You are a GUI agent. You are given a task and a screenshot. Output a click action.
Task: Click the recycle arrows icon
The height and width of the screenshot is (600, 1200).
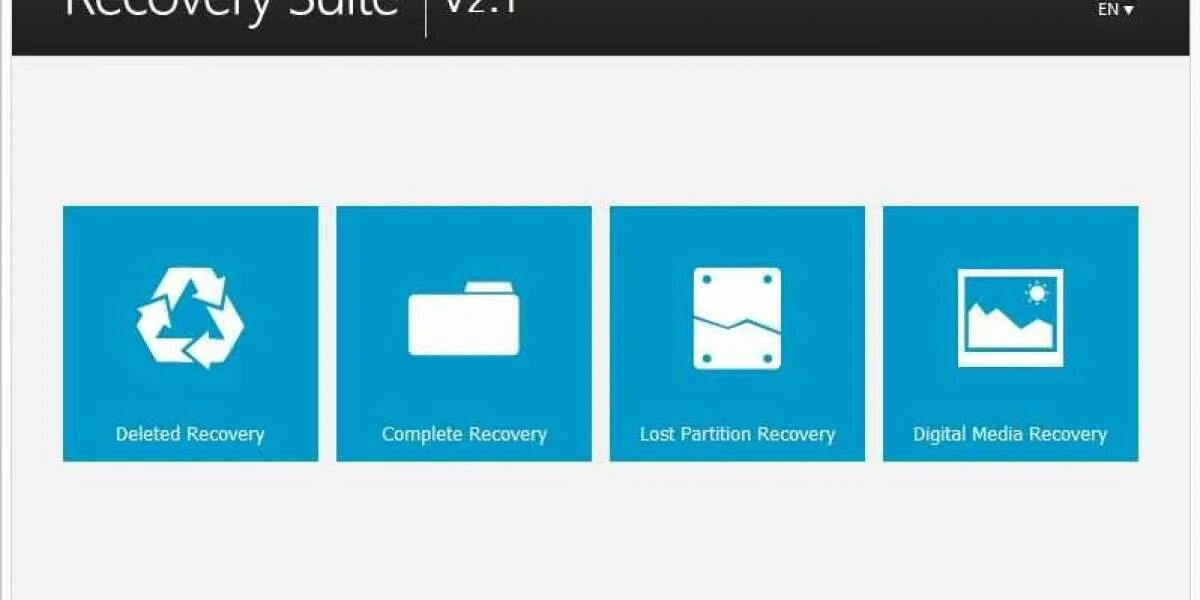(x=190, y=317)
